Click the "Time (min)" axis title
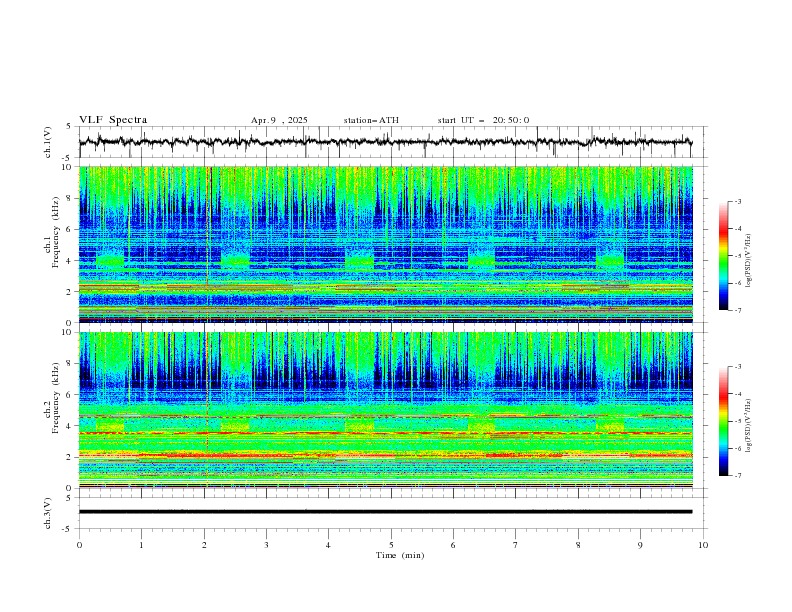The image size is (792, 612). [x=400, y=555]
